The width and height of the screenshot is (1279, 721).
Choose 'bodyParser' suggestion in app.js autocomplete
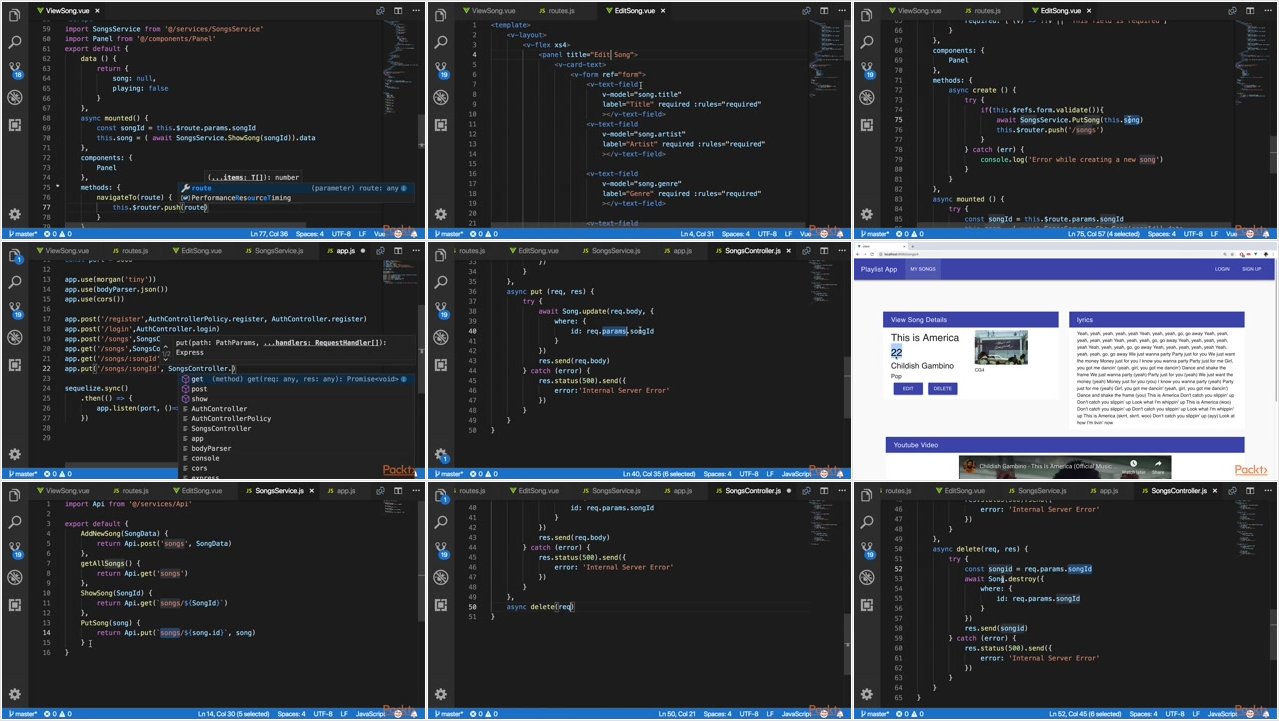click(x=295, y=448)
